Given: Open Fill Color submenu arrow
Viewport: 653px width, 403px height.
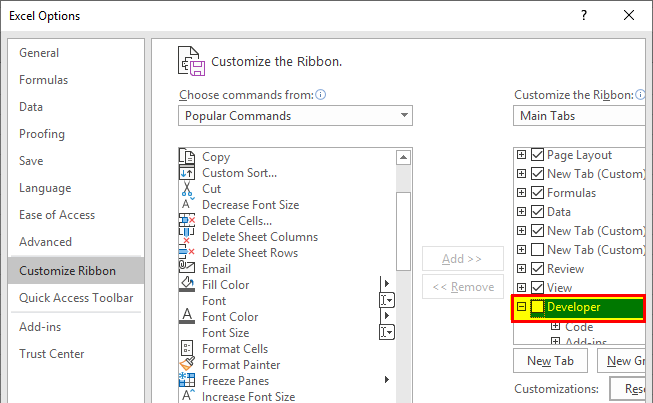Looking at the screenshot, I should click(x=386, y=284).
